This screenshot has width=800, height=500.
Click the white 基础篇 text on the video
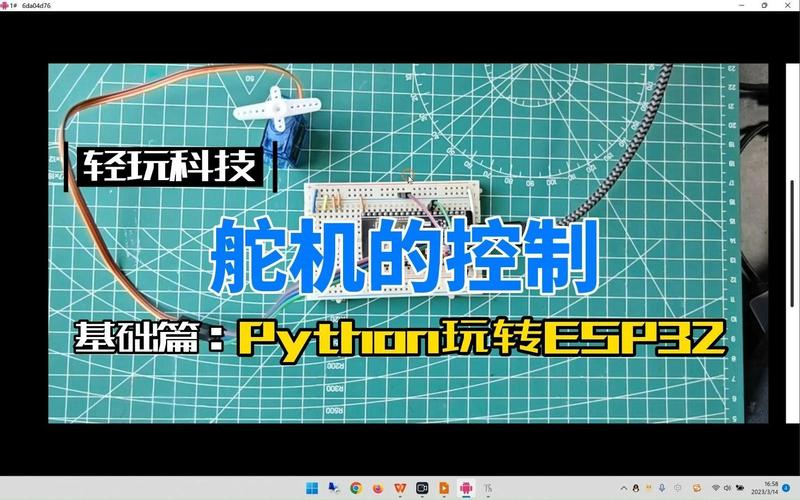click(x=136, y=337)
